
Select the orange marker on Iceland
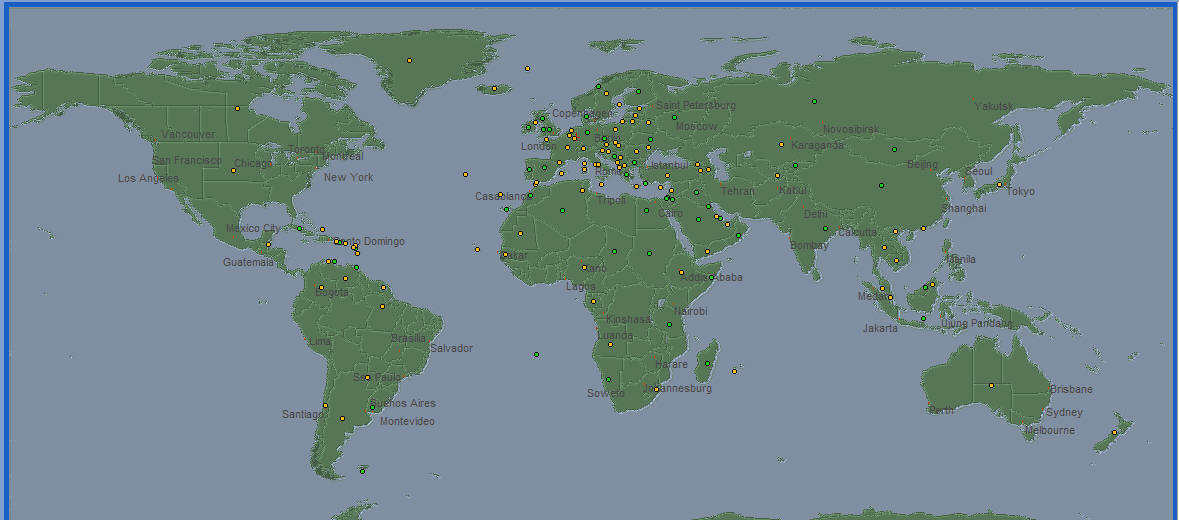click(x=494, y=88)
